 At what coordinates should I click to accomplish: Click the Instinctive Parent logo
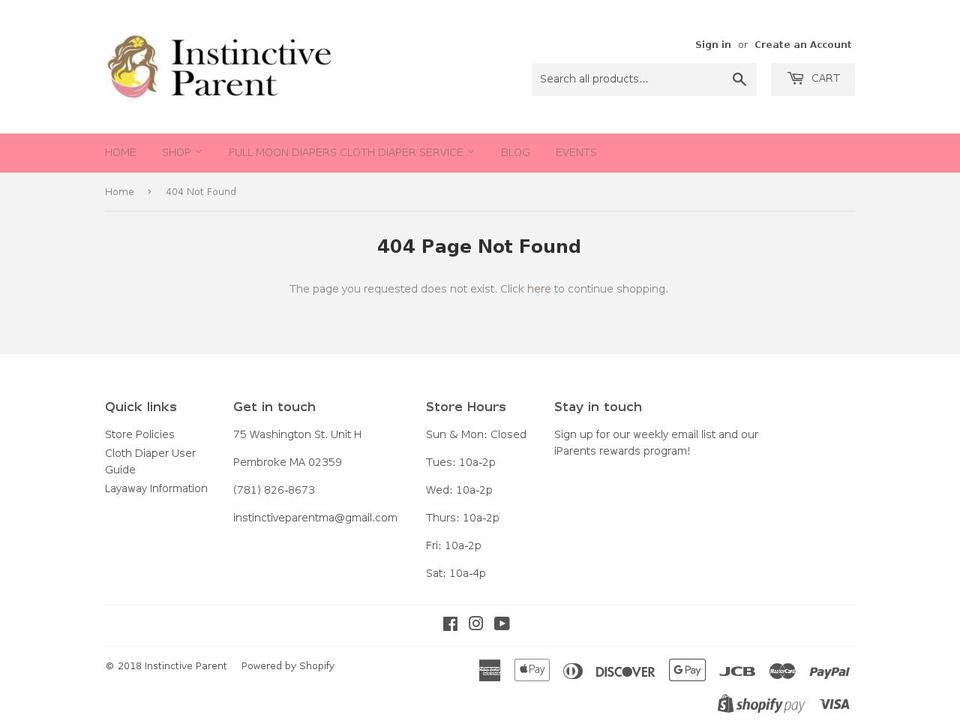coord(219,67)
